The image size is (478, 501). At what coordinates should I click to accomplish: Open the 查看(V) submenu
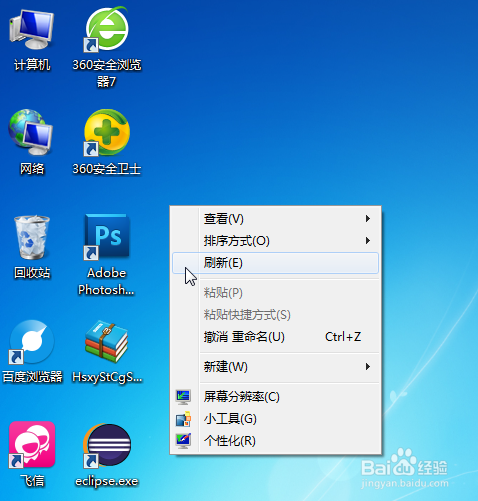pos(275,219)
